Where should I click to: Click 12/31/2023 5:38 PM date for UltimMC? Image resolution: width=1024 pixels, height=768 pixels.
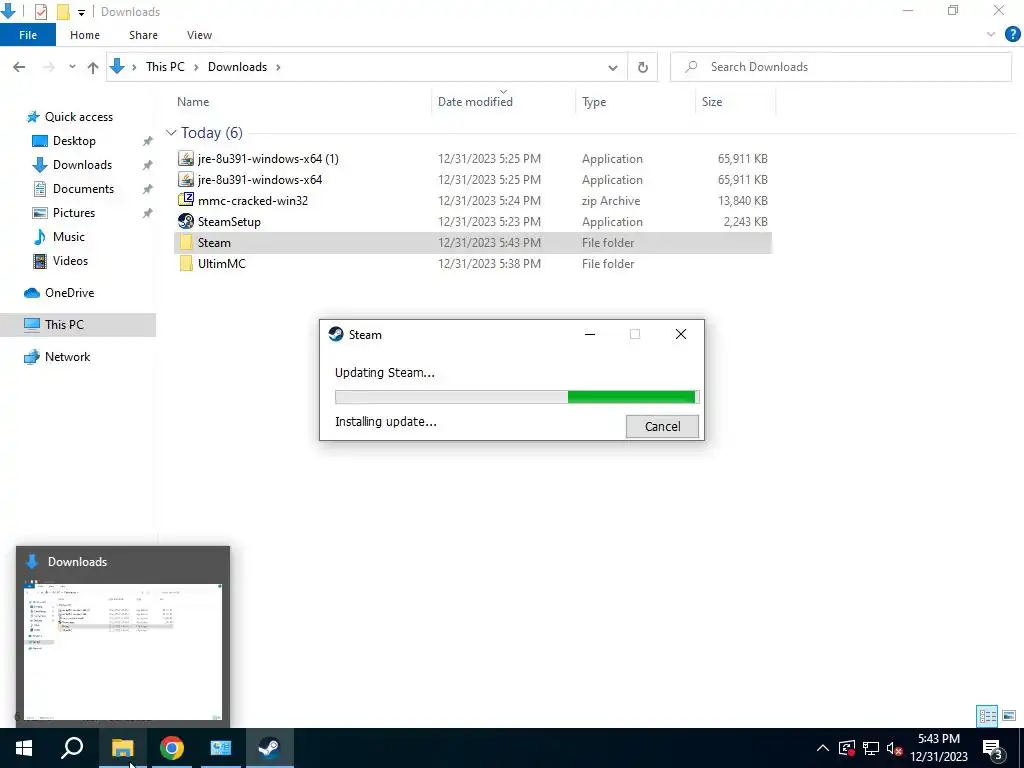coord(489,264)
